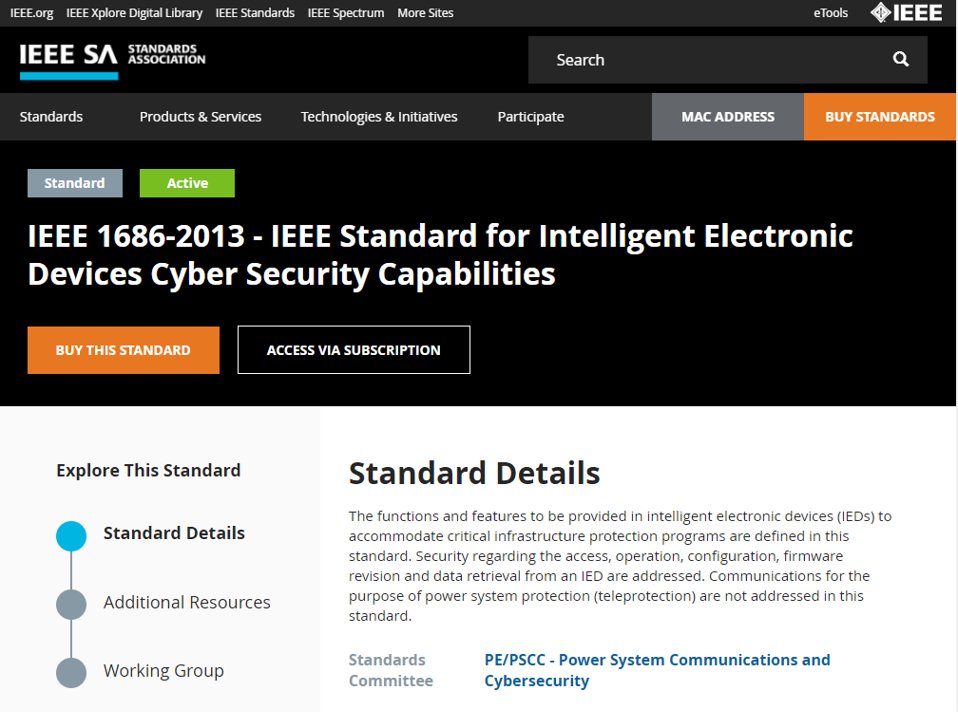Visit IEEE Standards top link
This screenshot has width=958, height=712.
pyautogui.click(x=255, y=13)
